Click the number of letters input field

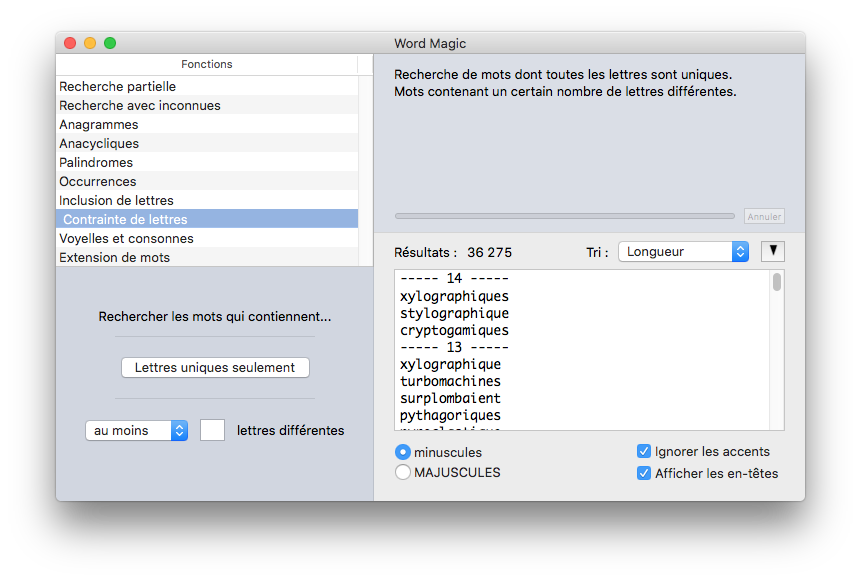(x=212, y=430)
